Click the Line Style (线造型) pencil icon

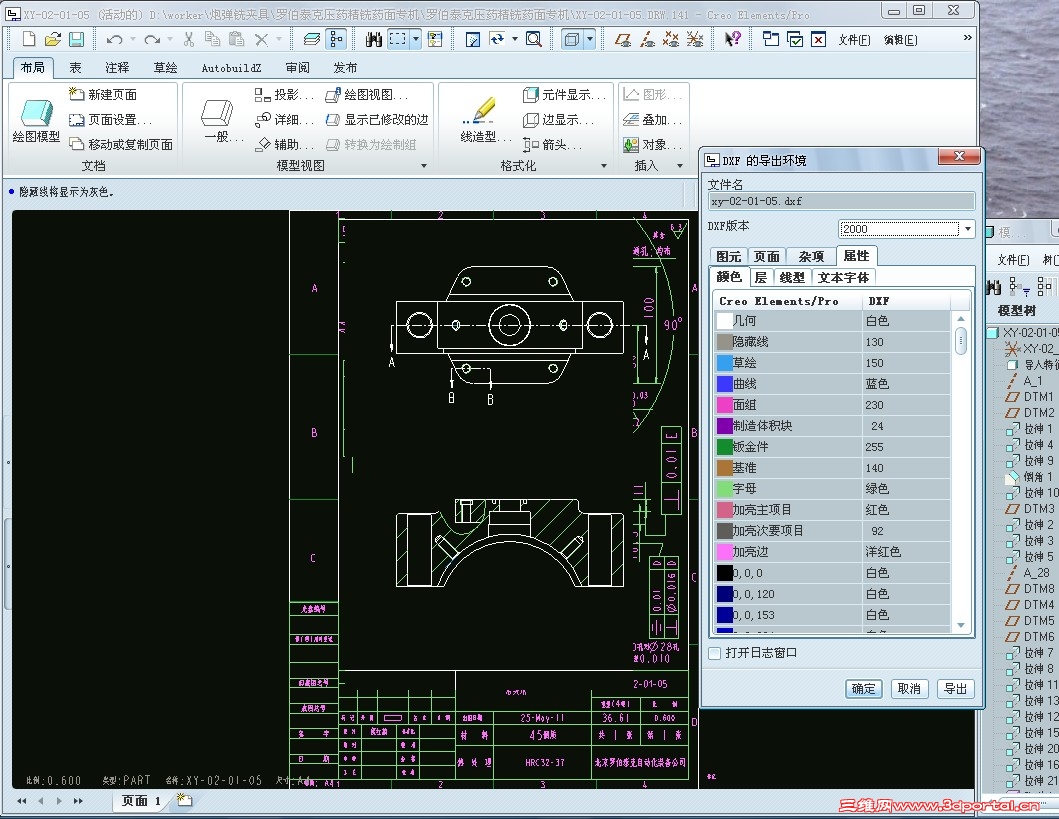pyautogui.click(x=479, y=111)
